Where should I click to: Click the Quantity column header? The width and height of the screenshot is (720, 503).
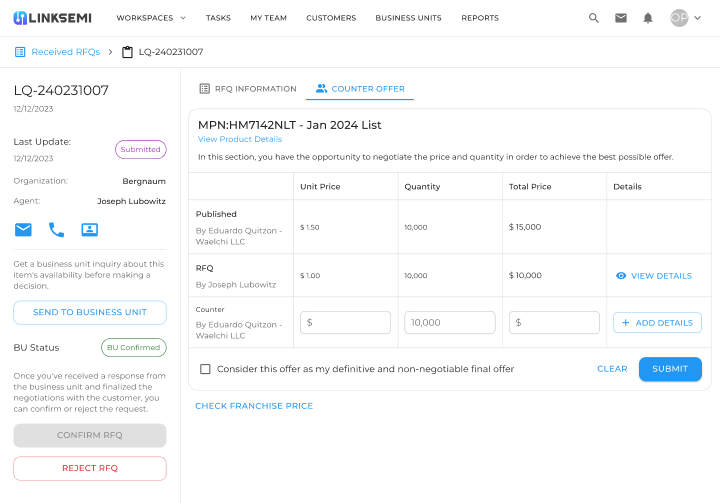pos(422,187)
